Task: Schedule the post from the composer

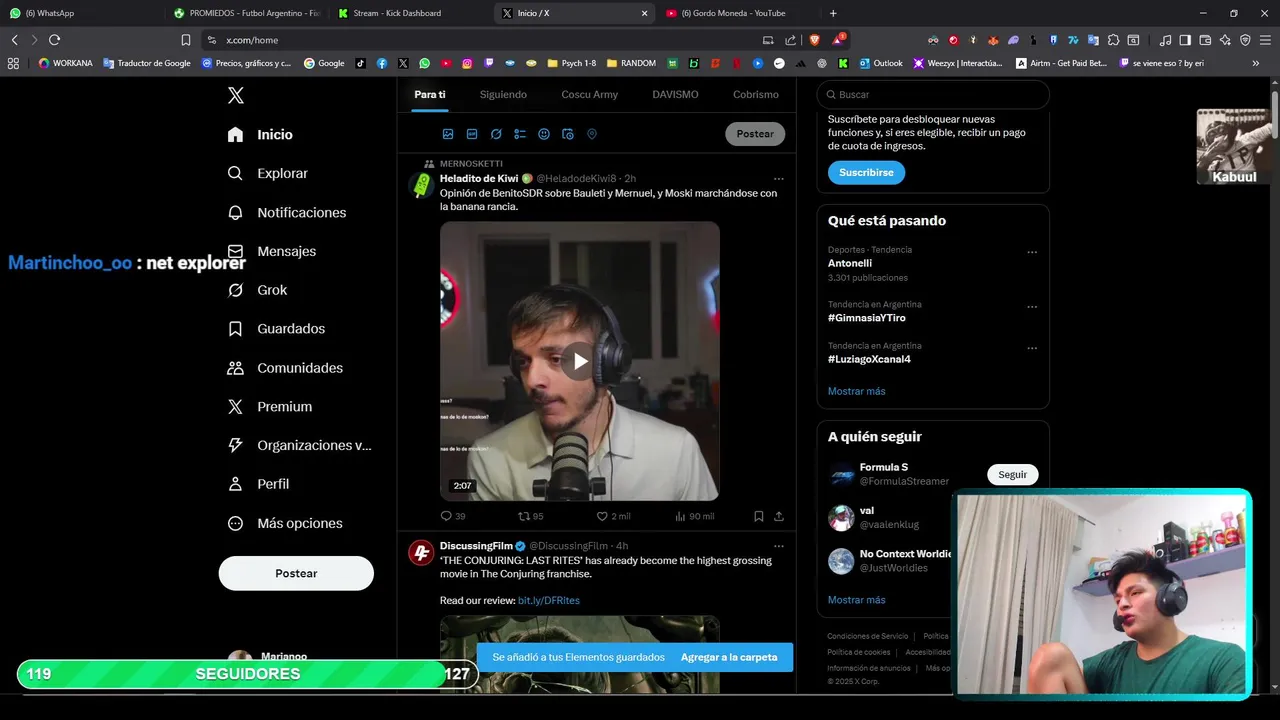Action: pos(568,134)
